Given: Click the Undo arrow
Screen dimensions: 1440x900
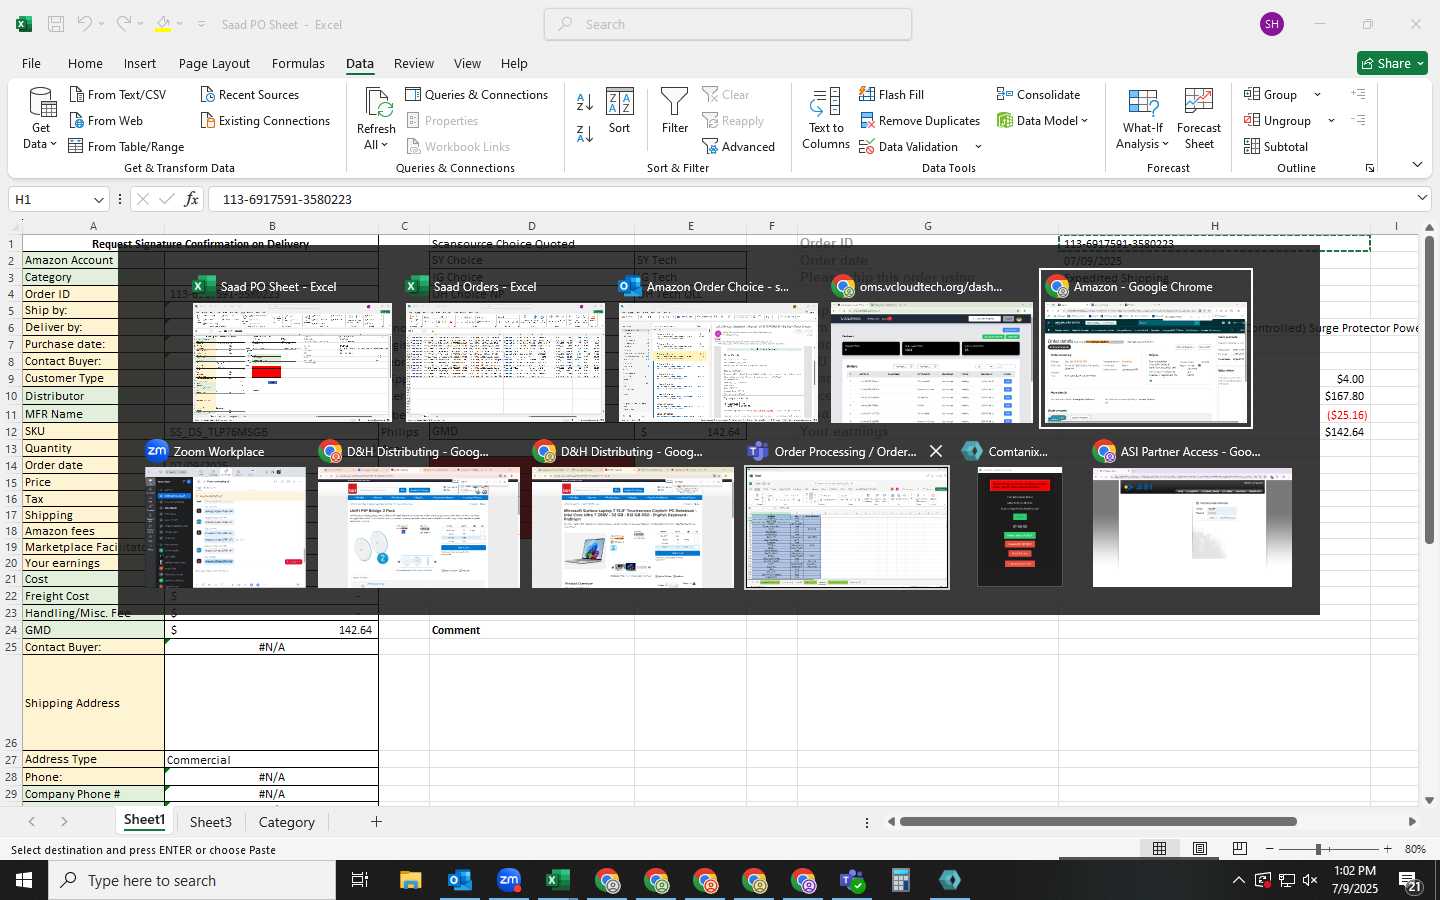Looking at the screenshot, I should coord(84,24).
